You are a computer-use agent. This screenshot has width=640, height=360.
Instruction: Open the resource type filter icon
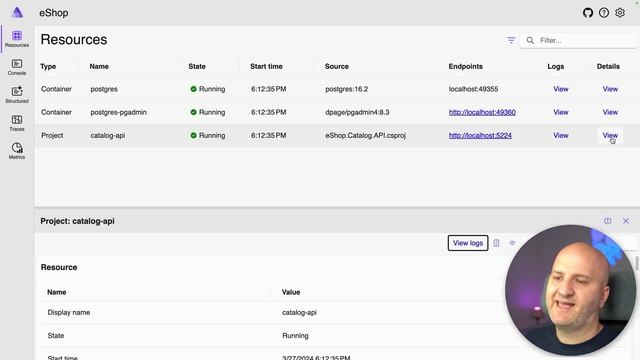click(x=511, y=40)
